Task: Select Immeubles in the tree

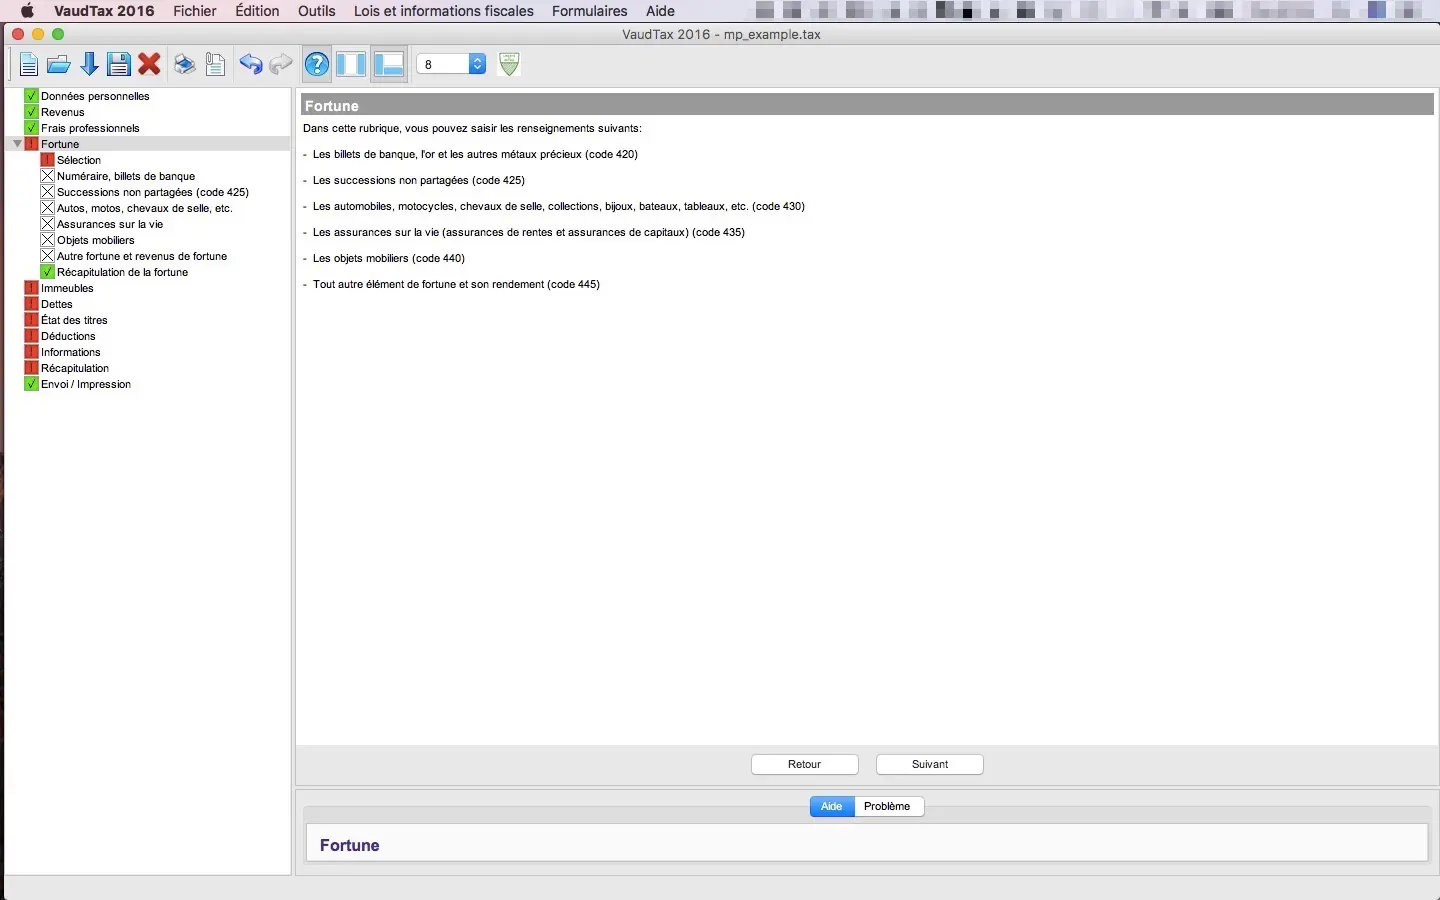Action: click(67, 288)
